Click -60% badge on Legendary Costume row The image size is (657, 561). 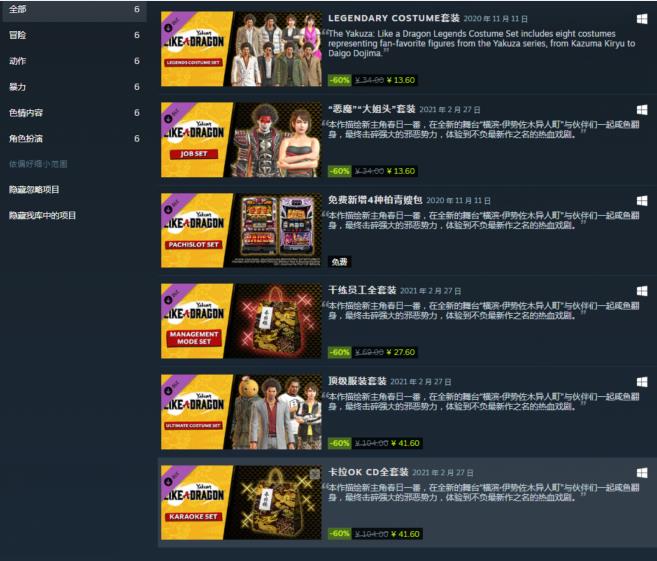pos(339,80)
